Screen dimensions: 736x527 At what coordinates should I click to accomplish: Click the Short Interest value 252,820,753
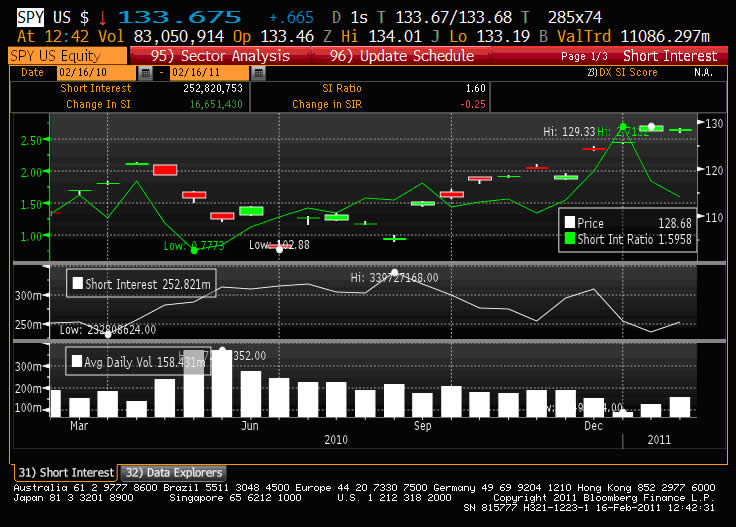click(213, 88)
